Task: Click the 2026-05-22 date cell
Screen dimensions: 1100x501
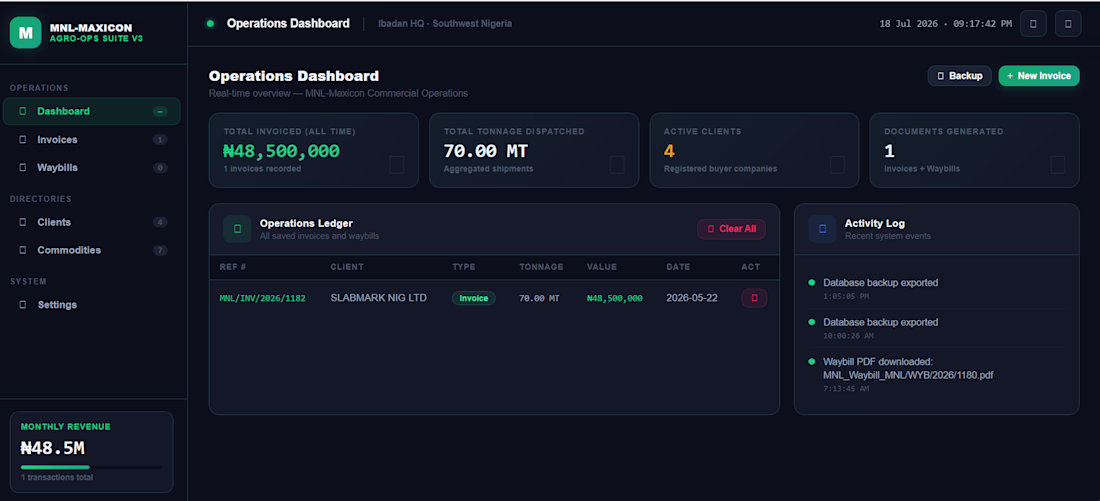Action: [x=692, y=298]
